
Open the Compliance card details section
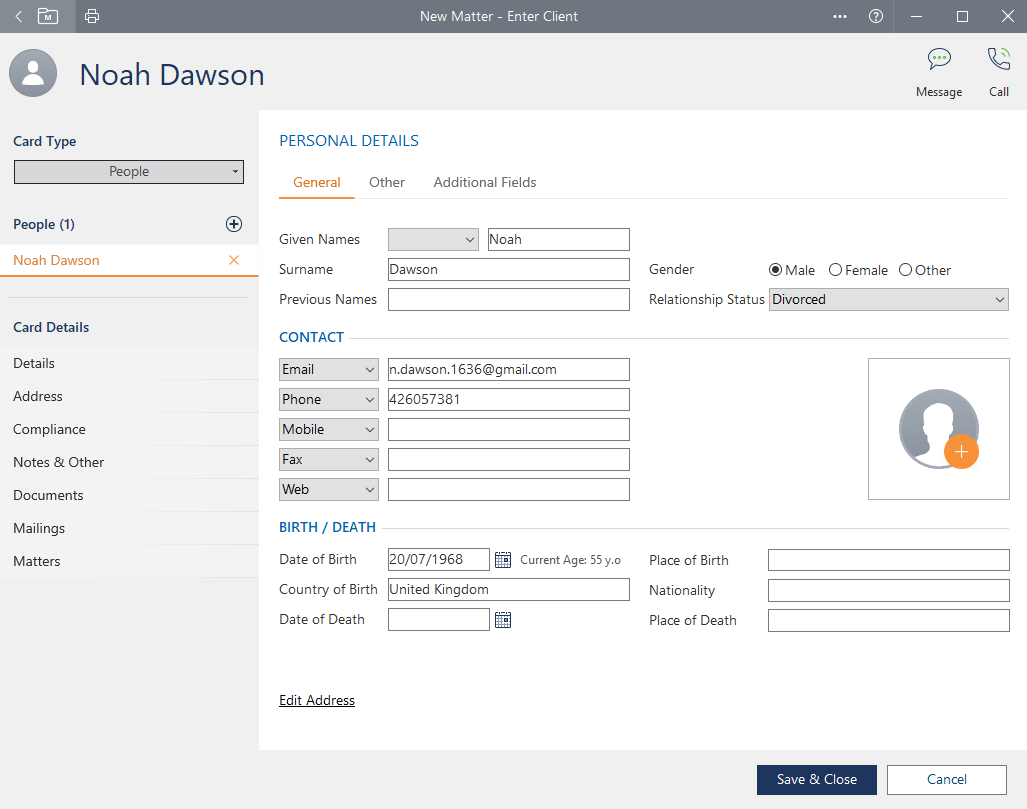pyautogui.click(x=49, y=429)
